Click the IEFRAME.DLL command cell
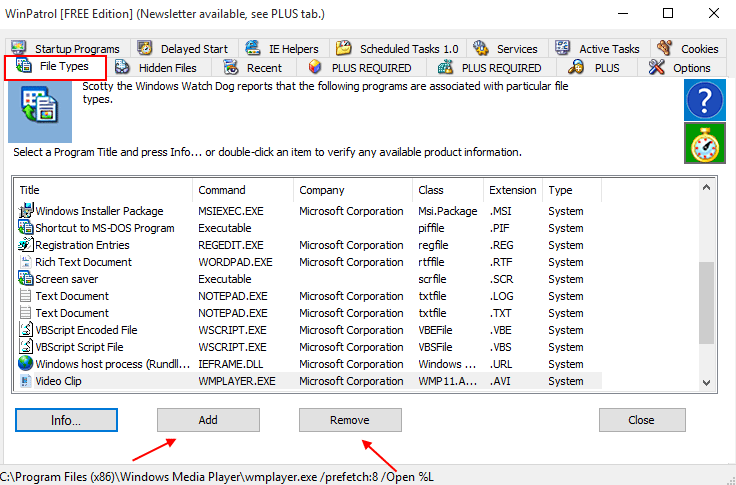Screen dimensions: 736x485 click(231, 363)
